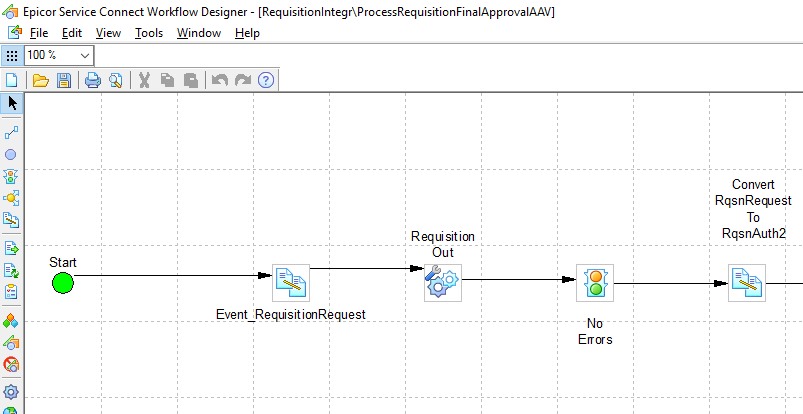Select Convert RqsnRequest To RqsnAuth2 node
The image size is (803, 414).
coord(747,283)
